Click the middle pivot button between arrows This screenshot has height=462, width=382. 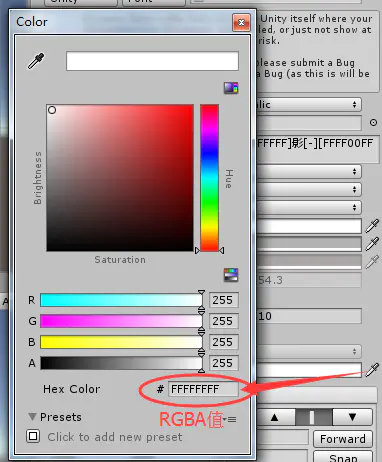click(314, 417)
